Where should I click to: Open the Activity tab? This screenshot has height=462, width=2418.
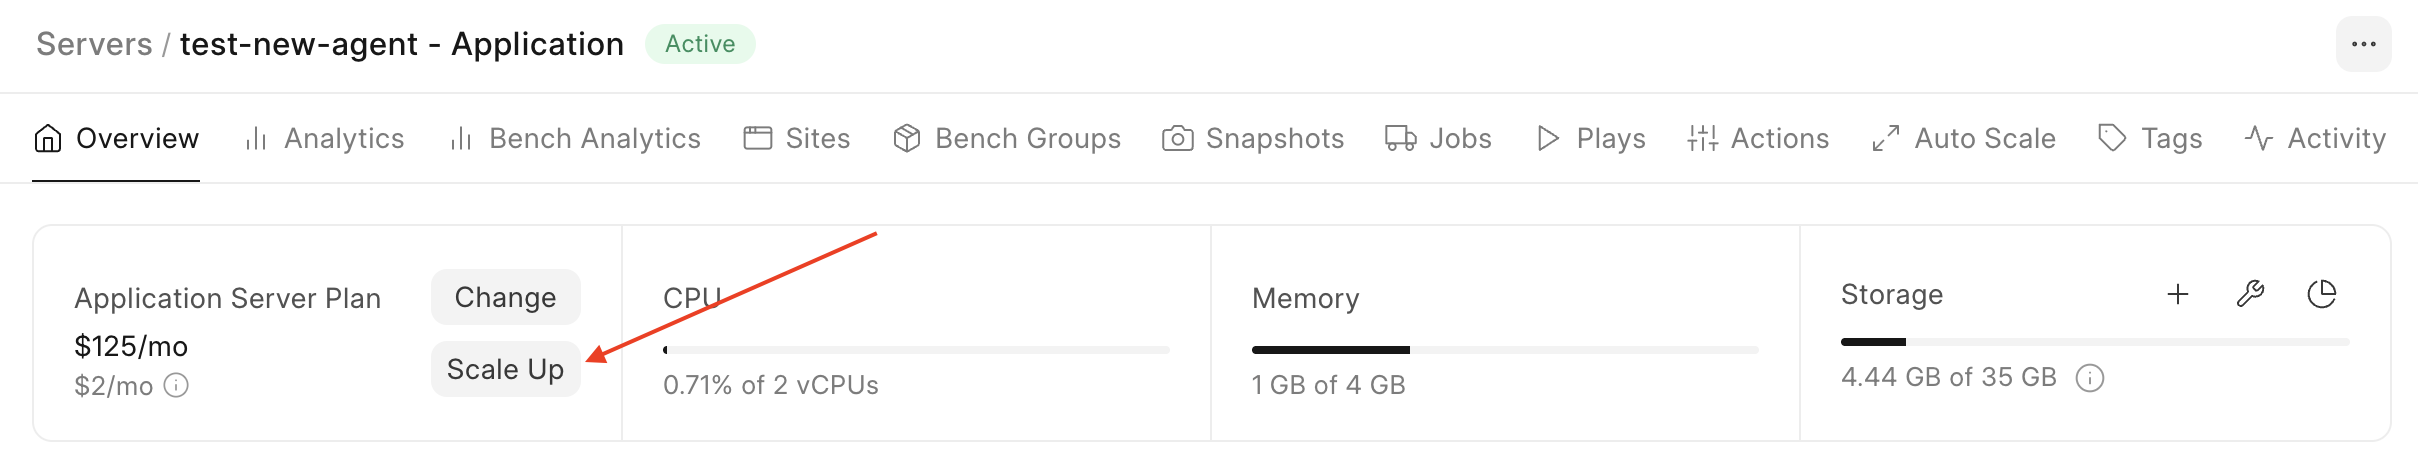click(2315, 138)
